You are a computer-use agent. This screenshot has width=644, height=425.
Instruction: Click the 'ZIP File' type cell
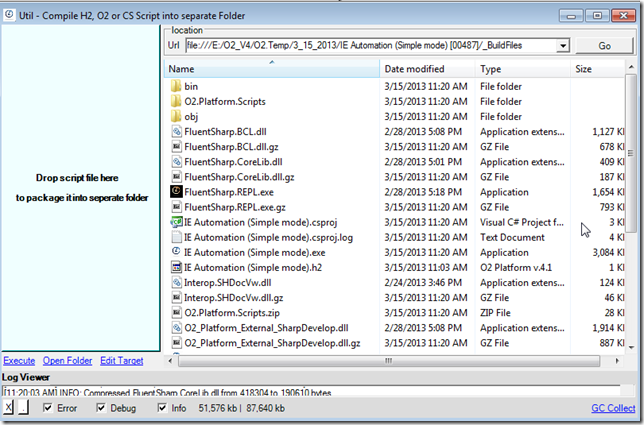click(495, 313)
